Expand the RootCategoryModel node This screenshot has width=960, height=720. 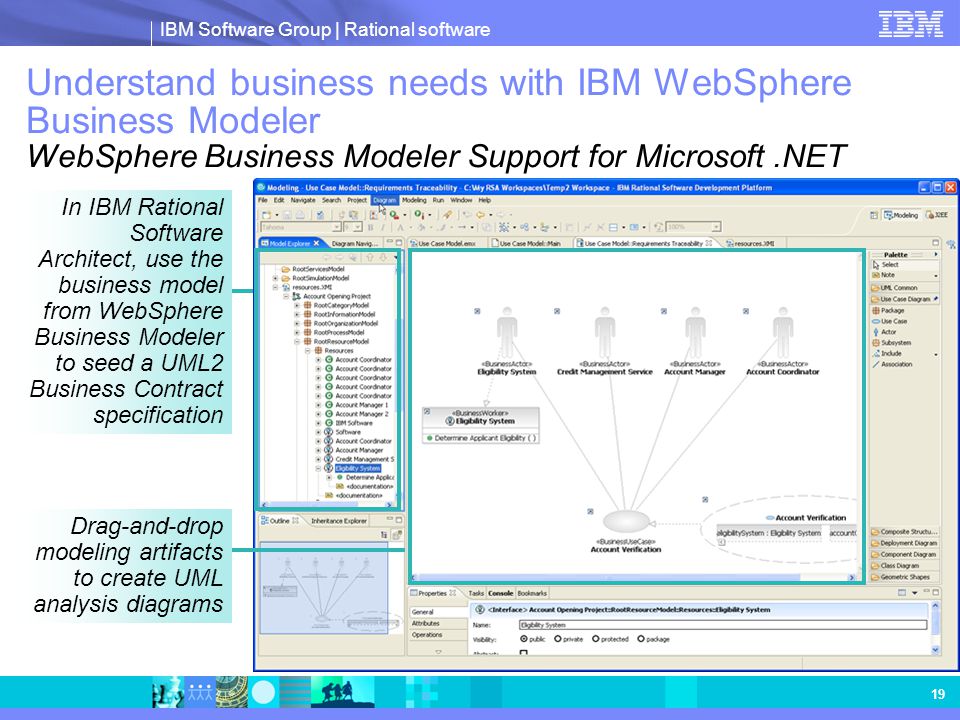tap(297, 305)
